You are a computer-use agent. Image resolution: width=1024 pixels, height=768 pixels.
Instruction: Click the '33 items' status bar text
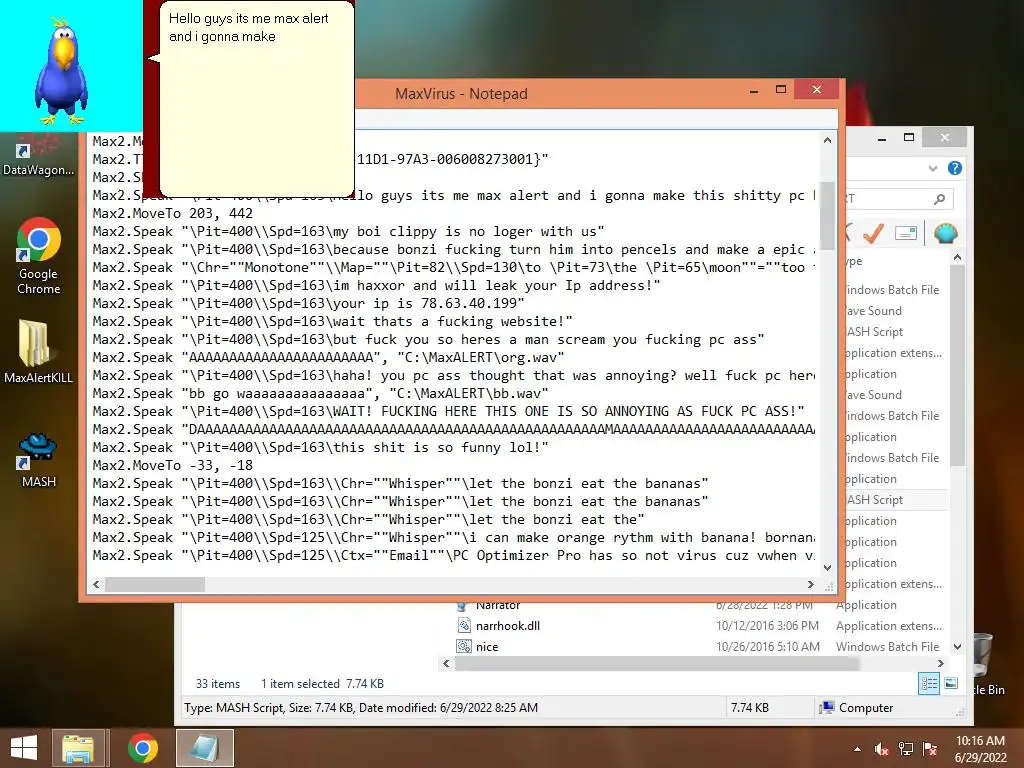tap(217, 684)
